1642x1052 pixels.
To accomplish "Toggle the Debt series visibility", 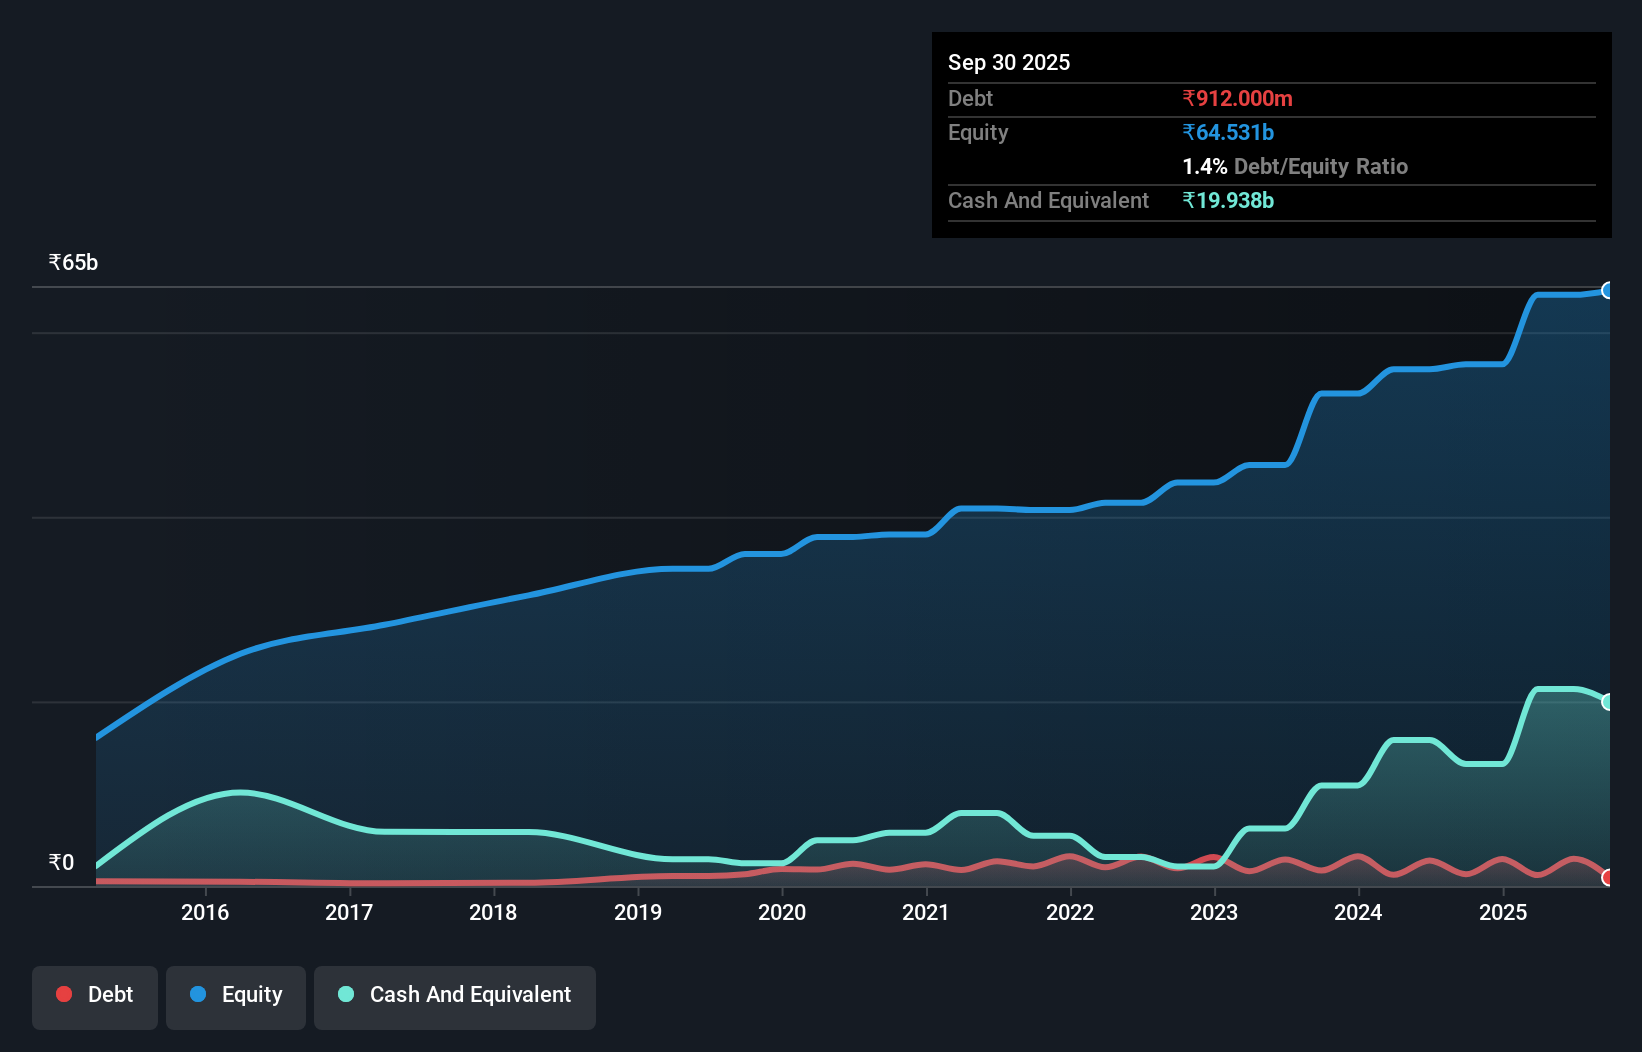I will coord(95,995).
